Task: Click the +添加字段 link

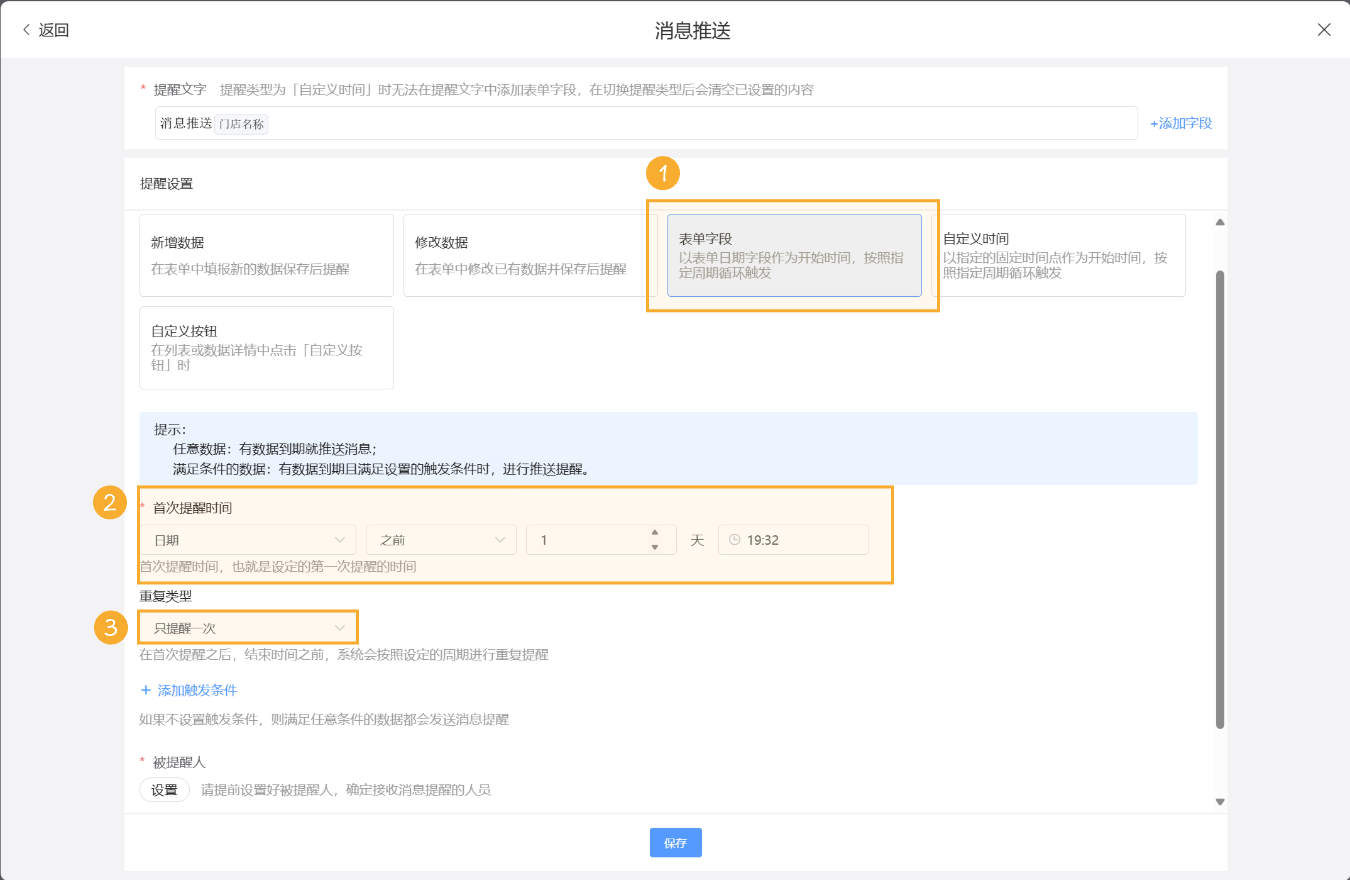Action: click(1180, 122)
